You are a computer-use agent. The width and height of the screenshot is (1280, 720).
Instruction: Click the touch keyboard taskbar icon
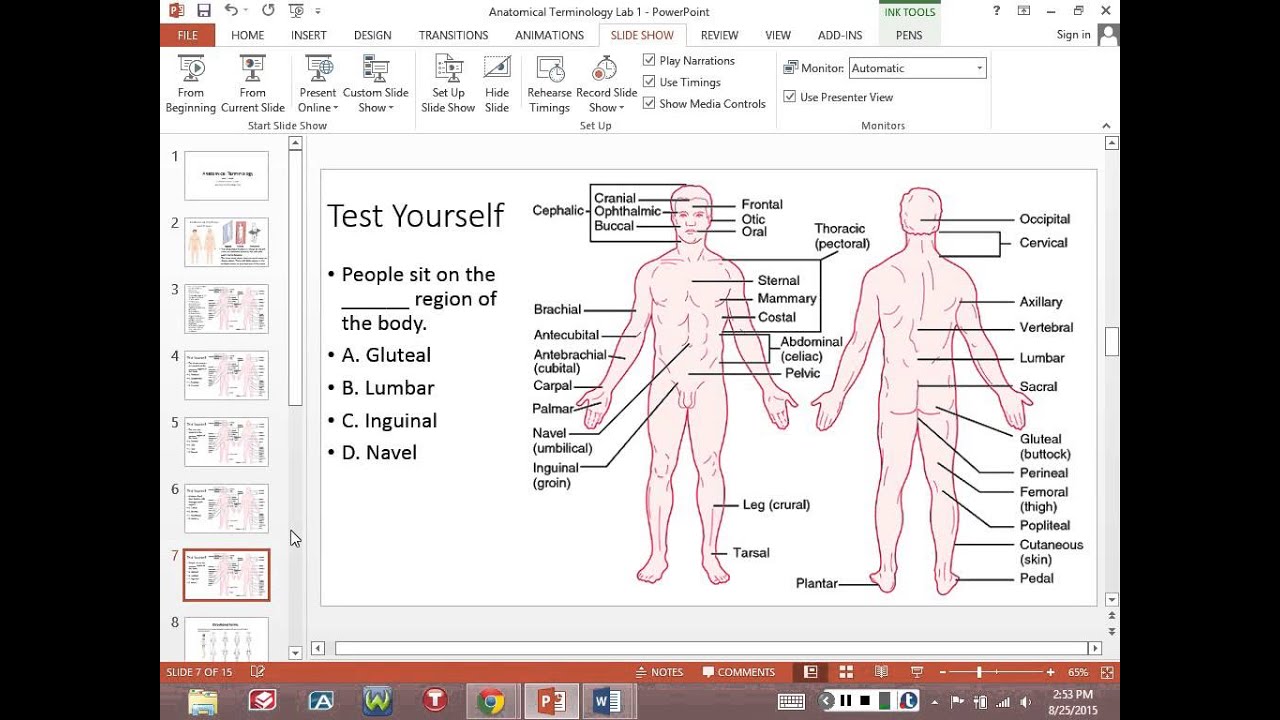click(791, 701)
